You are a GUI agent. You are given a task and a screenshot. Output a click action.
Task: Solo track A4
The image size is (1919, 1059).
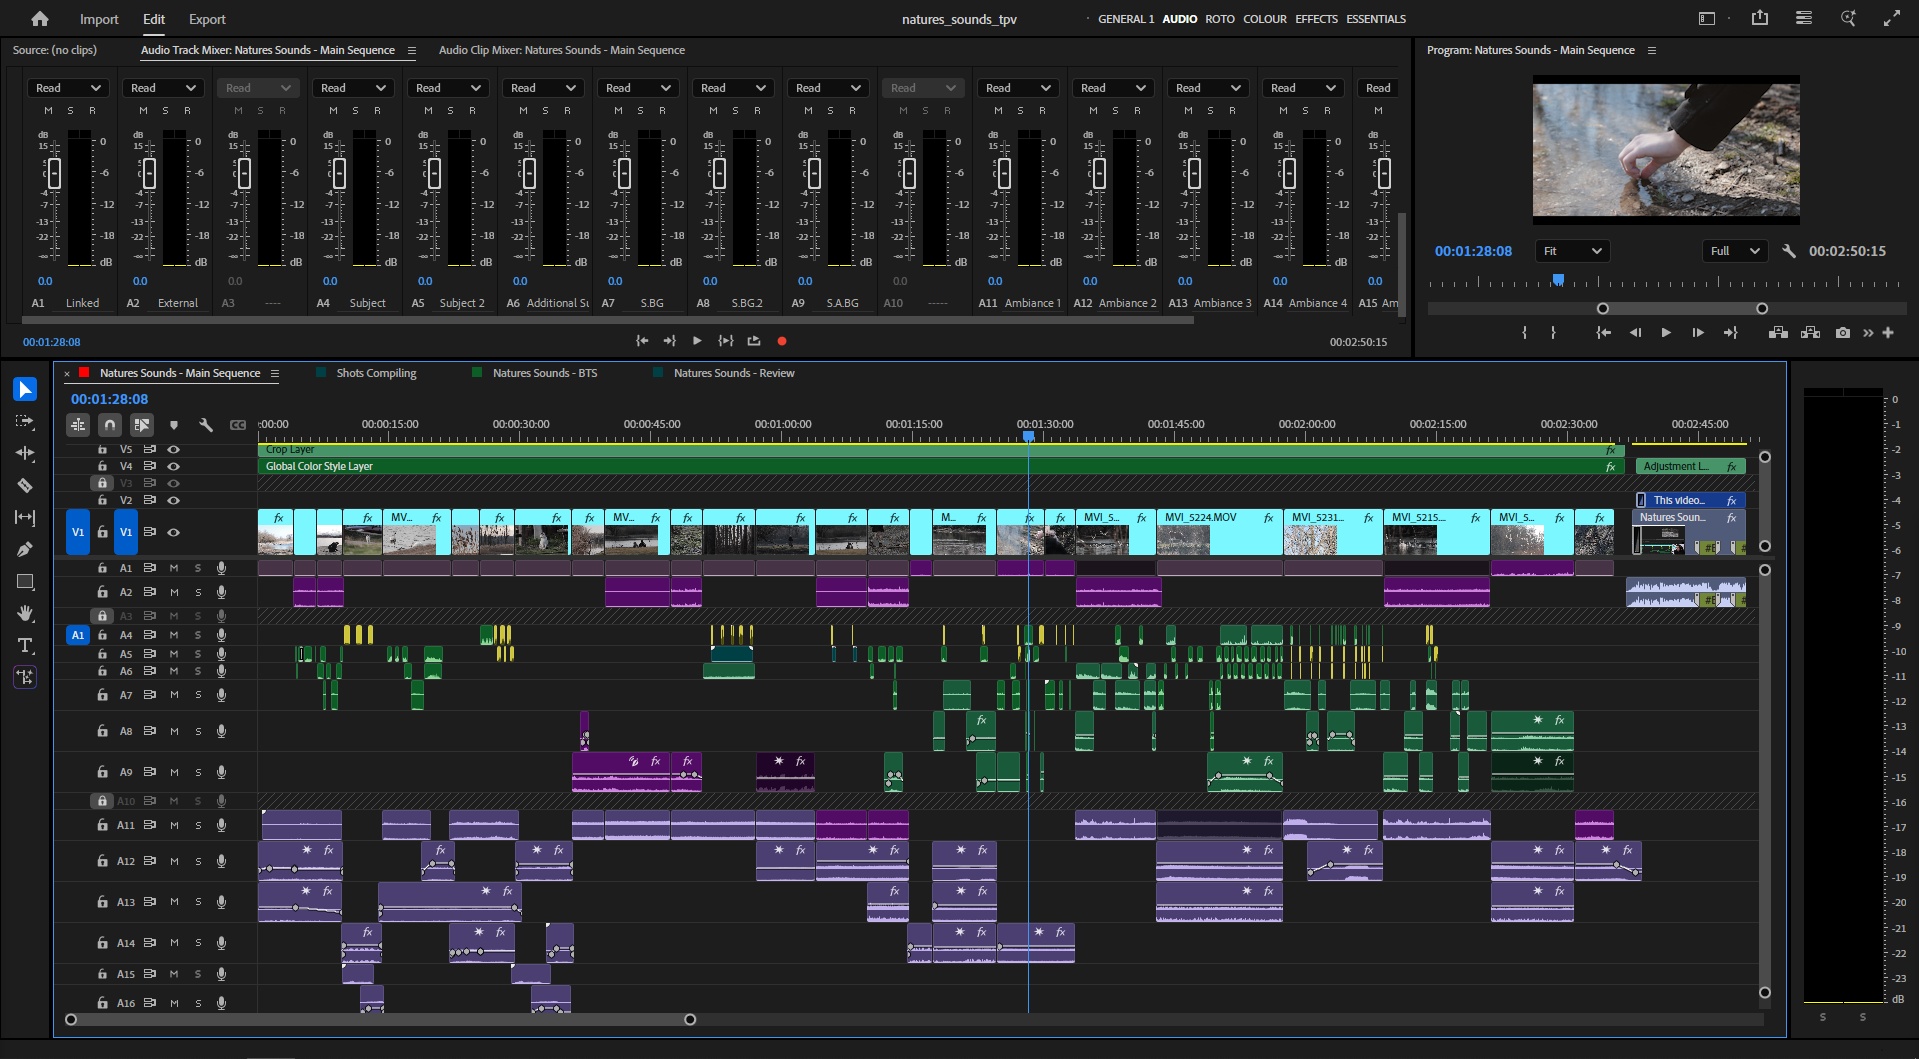click(x=197, y=635)
